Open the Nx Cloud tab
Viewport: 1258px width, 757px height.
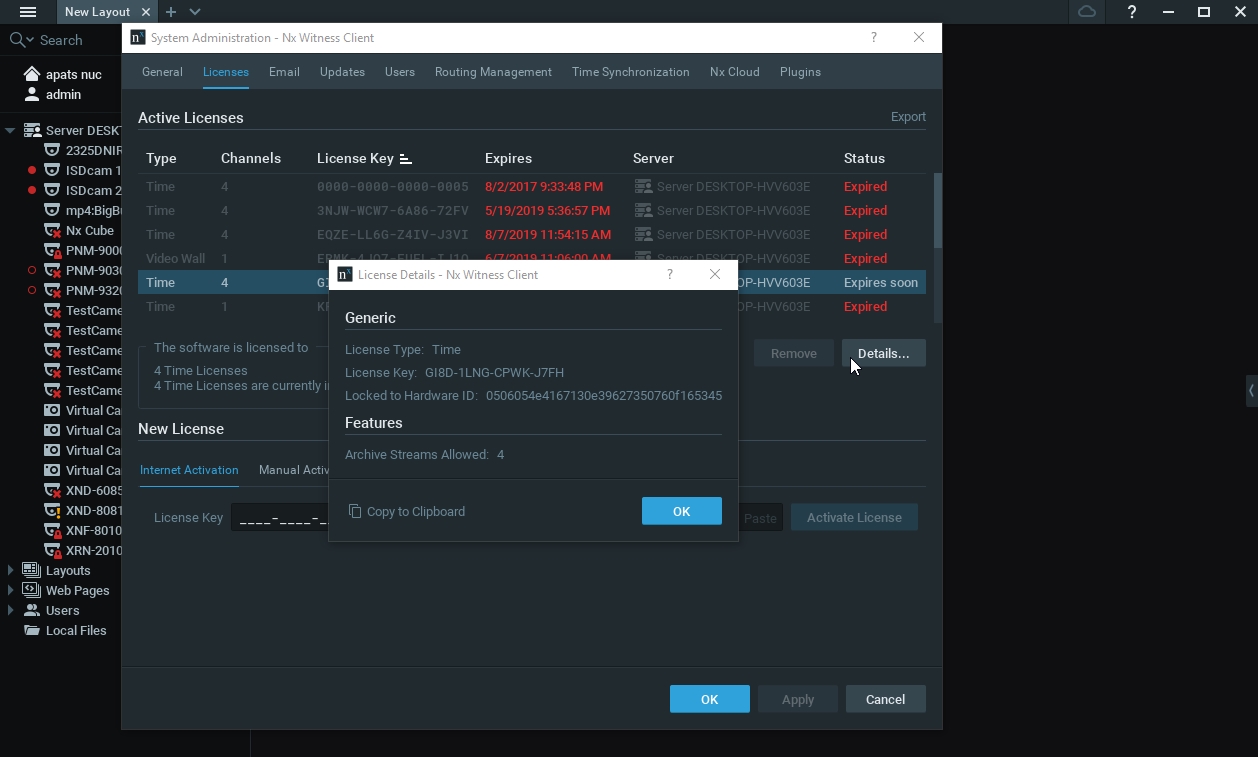[x=735, y=72]
